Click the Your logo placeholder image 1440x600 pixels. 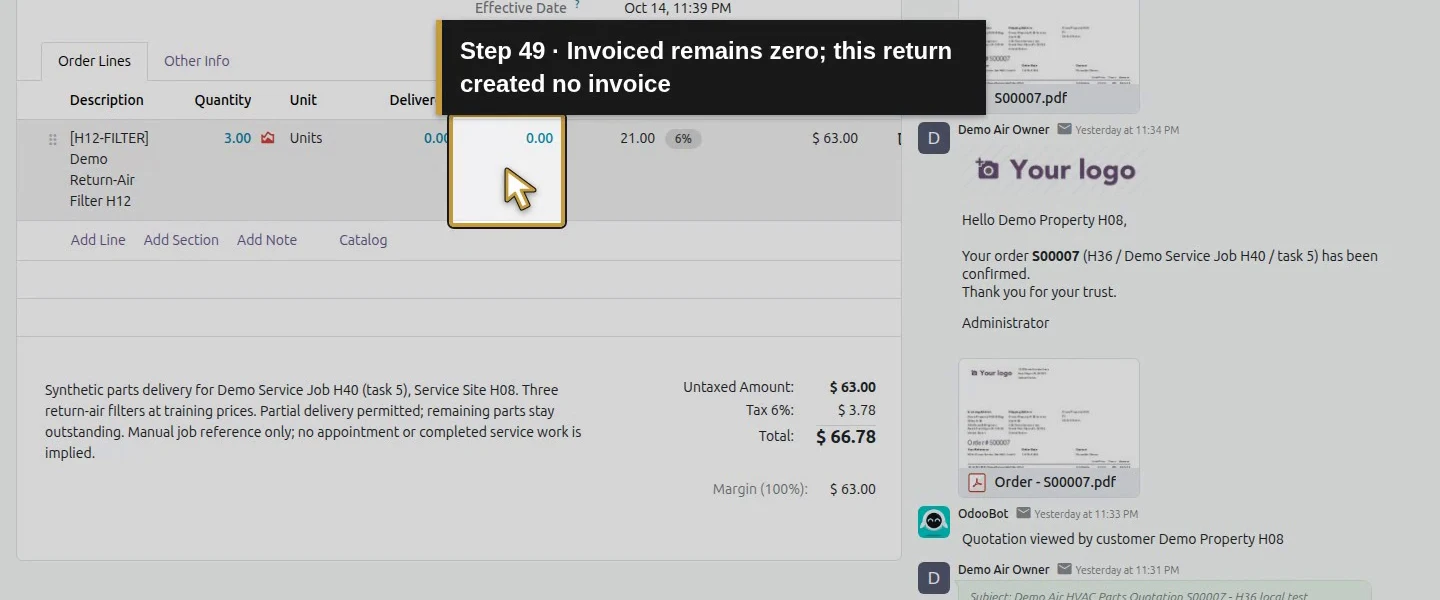tap(1056, 170)
